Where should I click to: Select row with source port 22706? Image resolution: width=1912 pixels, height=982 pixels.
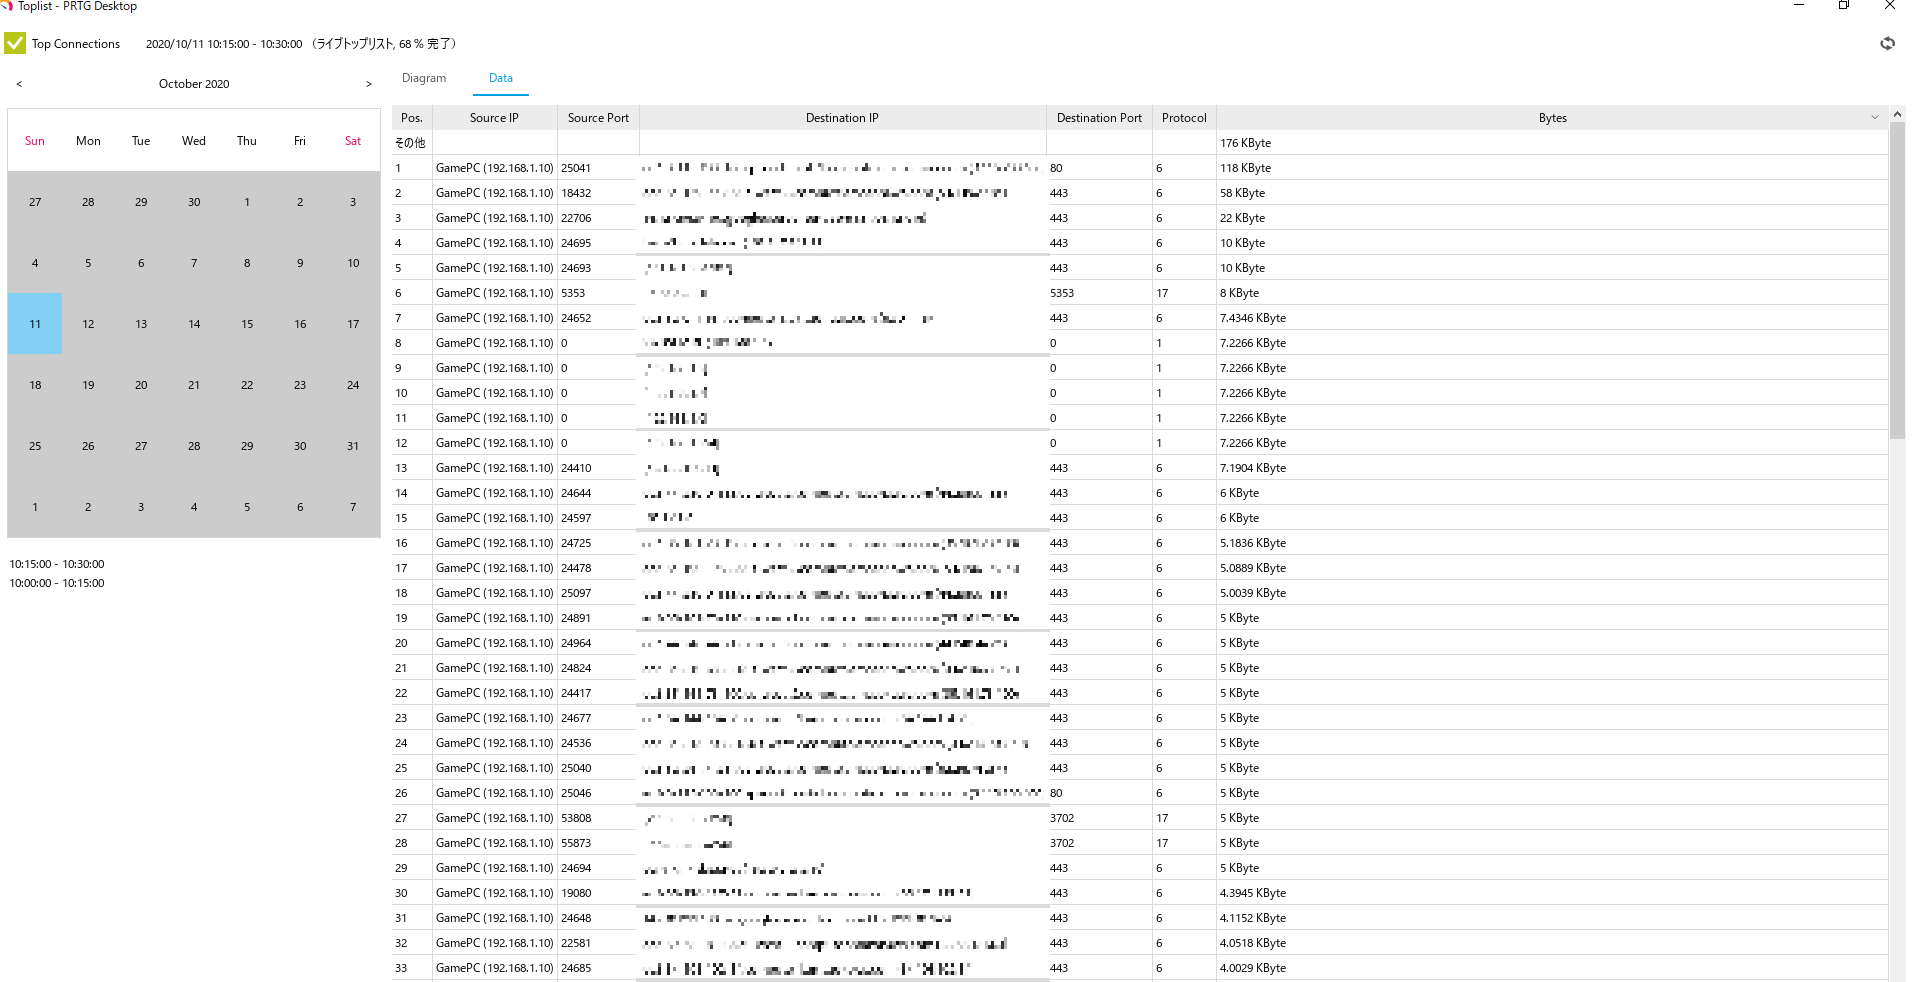1140,218
